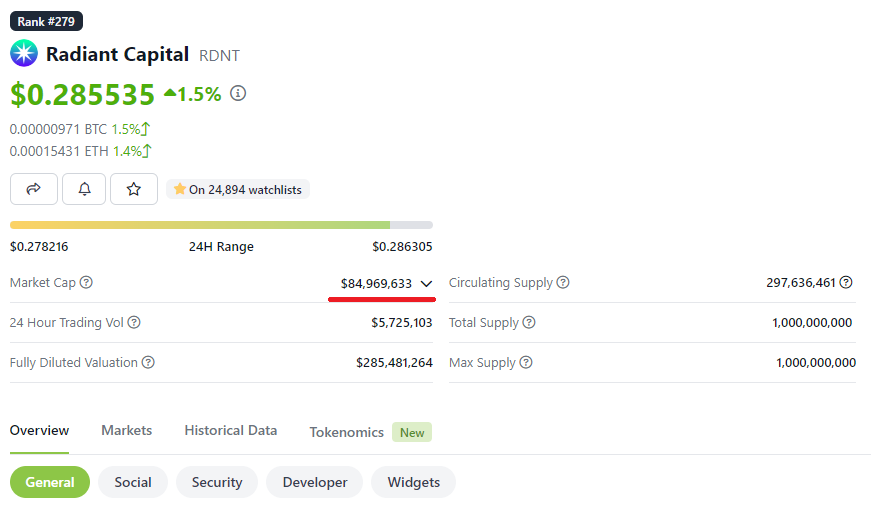Click the Radiant Capital coin logo

point(24,53)
